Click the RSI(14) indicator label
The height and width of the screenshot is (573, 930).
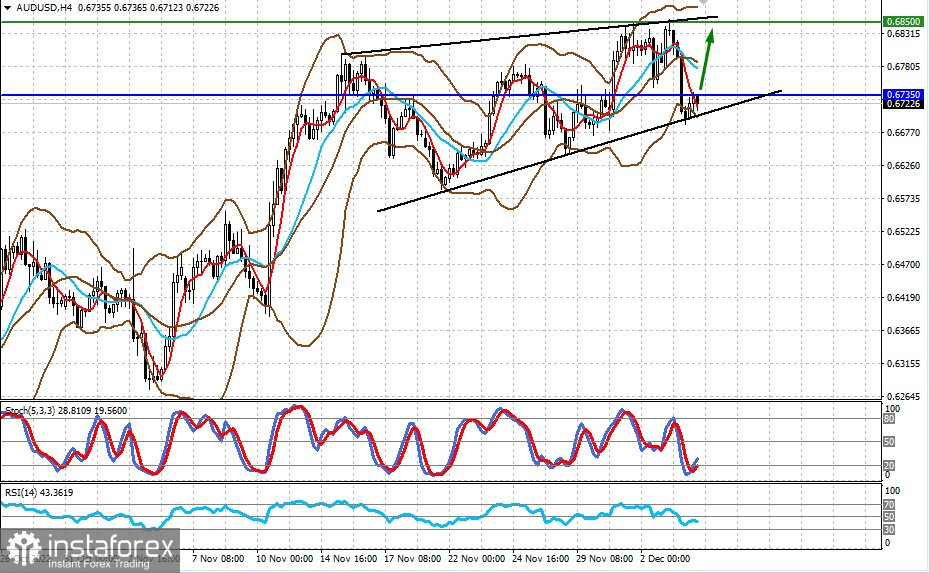point(39,492)
